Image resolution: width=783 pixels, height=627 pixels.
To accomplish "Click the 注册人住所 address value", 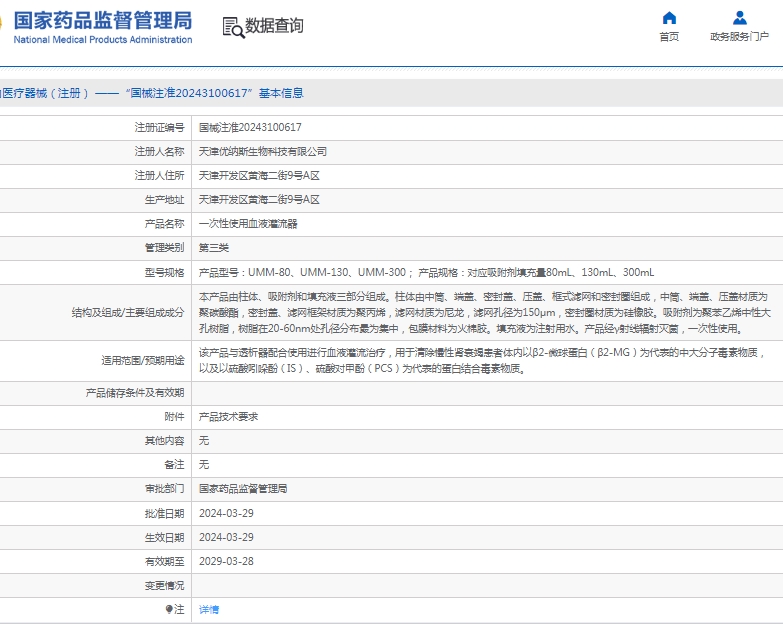I will tap(259, 175).
